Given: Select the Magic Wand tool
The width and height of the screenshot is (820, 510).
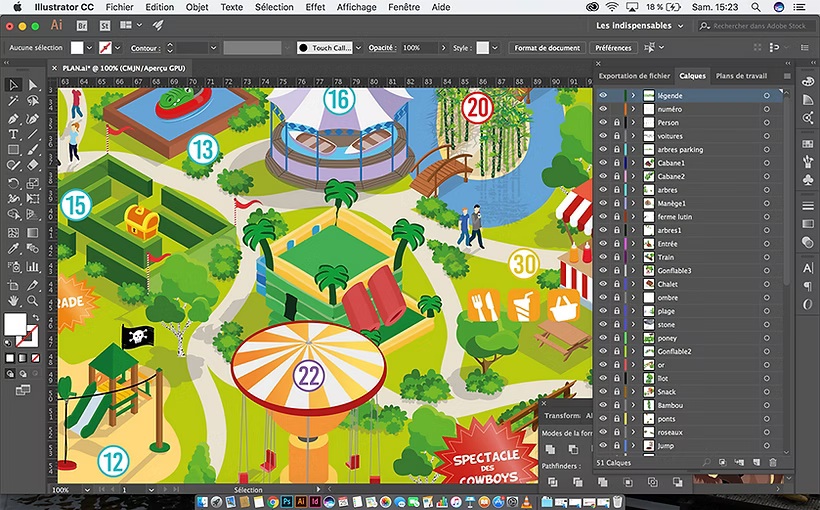Looking at the screenshot, I should pos(14,101).
